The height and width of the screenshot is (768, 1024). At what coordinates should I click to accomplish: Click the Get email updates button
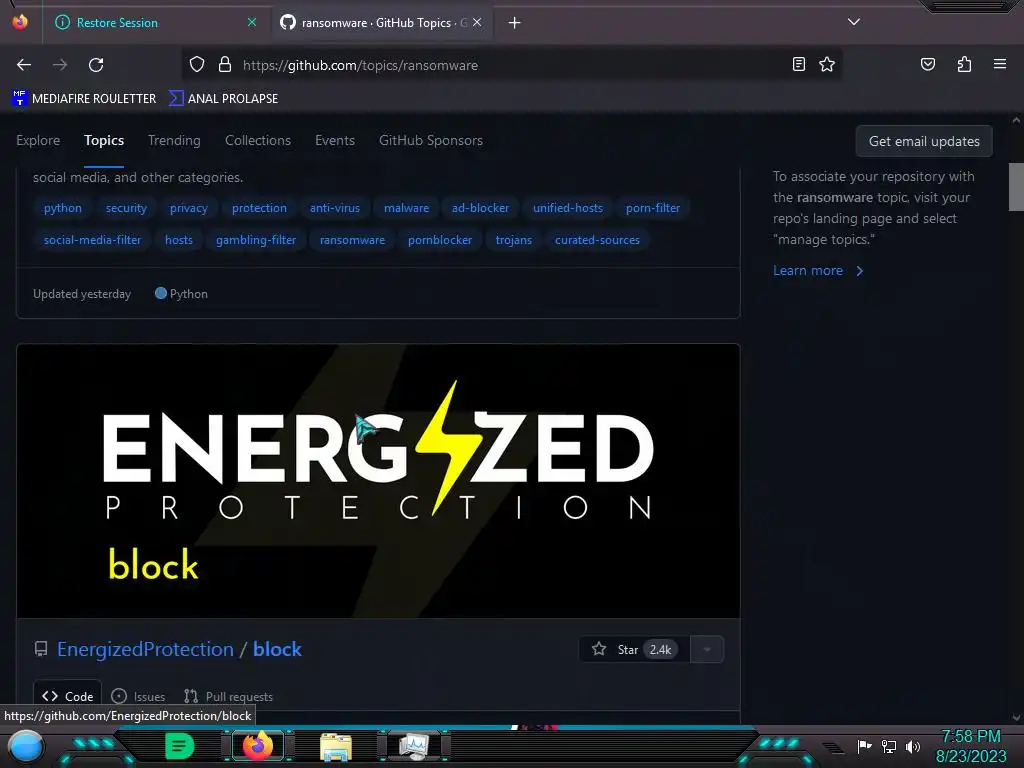pyautogui.click(x=924, y=141)
